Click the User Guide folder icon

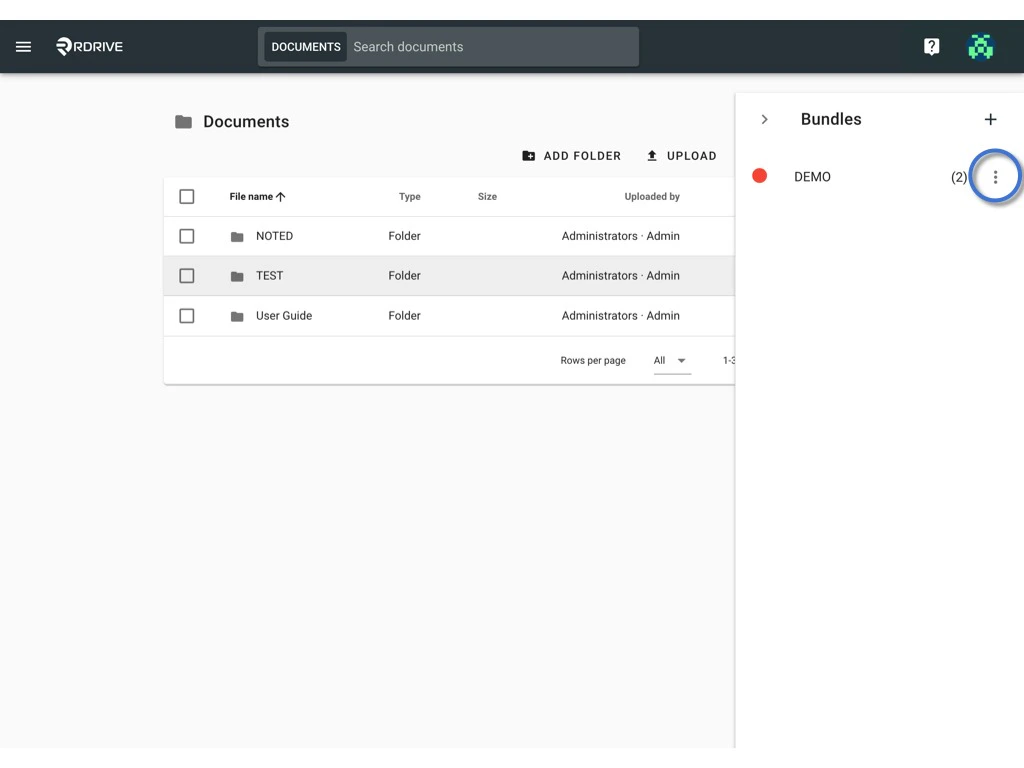click(237, 316)
